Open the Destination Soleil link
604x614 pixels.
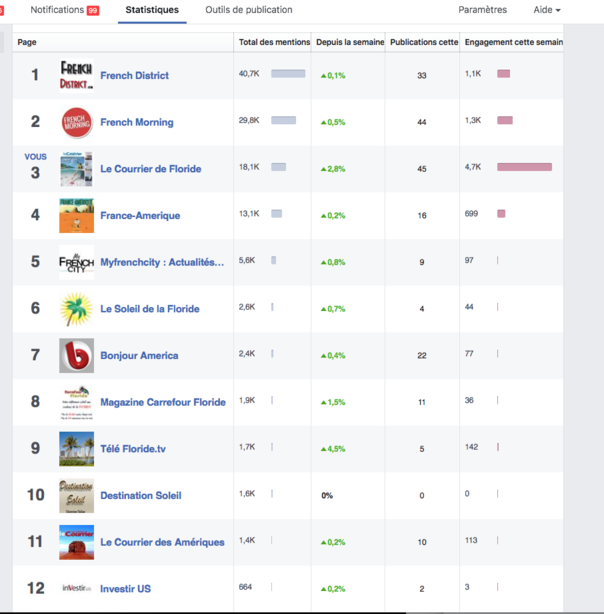(x=141, y=495)
